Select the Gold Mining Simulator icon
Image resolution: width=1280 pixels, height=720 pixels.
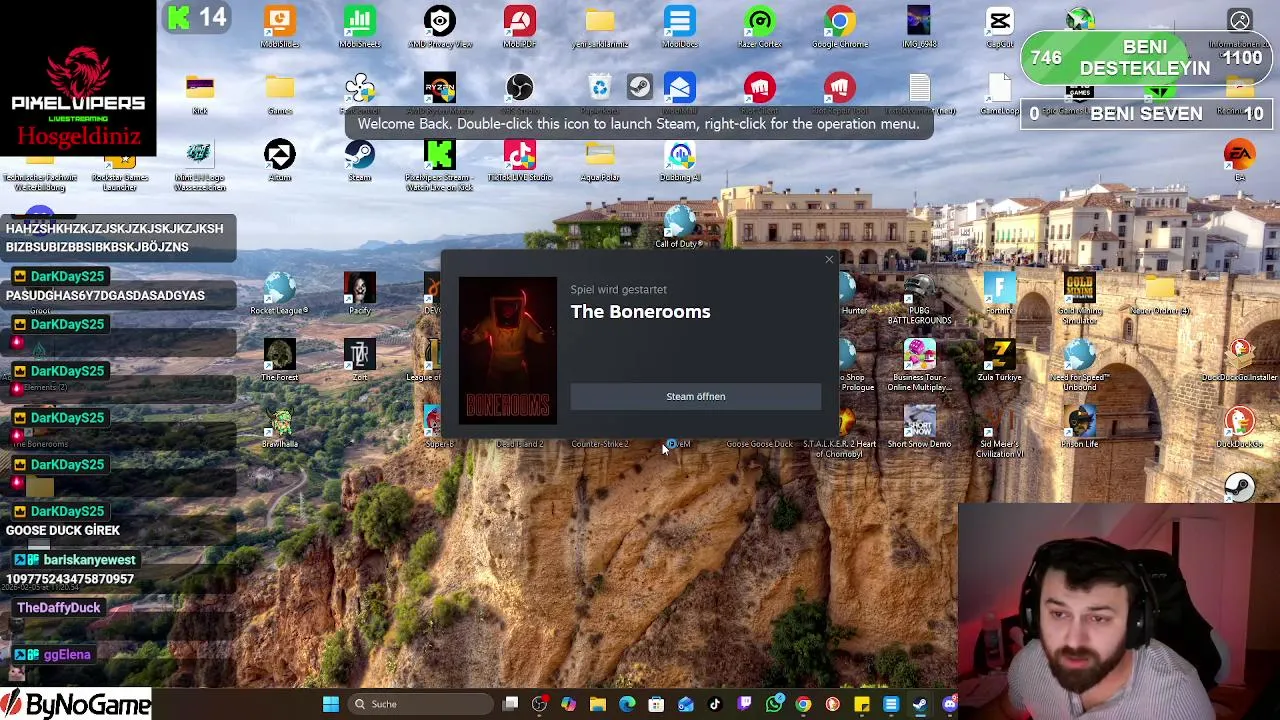coord(1079,298)
